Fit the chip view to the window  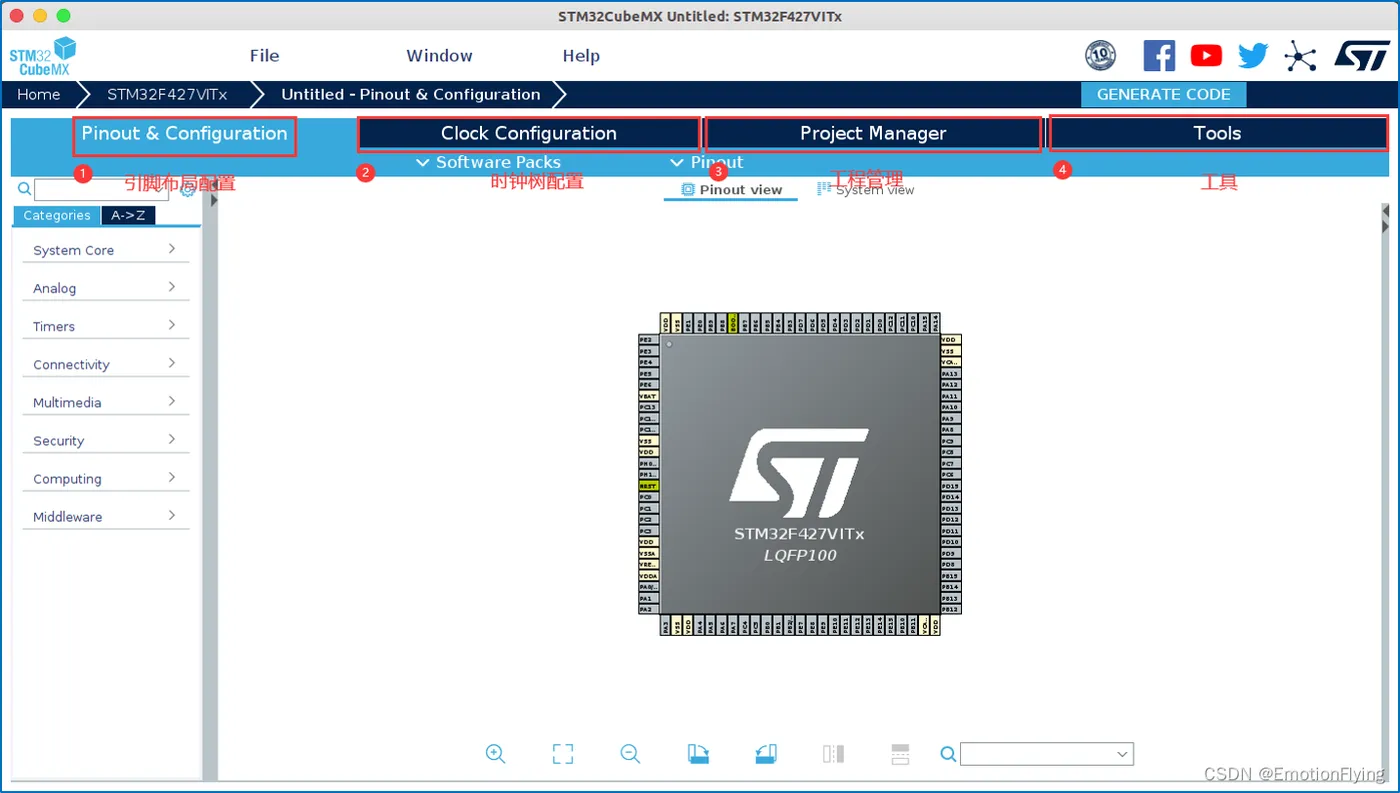563,754
